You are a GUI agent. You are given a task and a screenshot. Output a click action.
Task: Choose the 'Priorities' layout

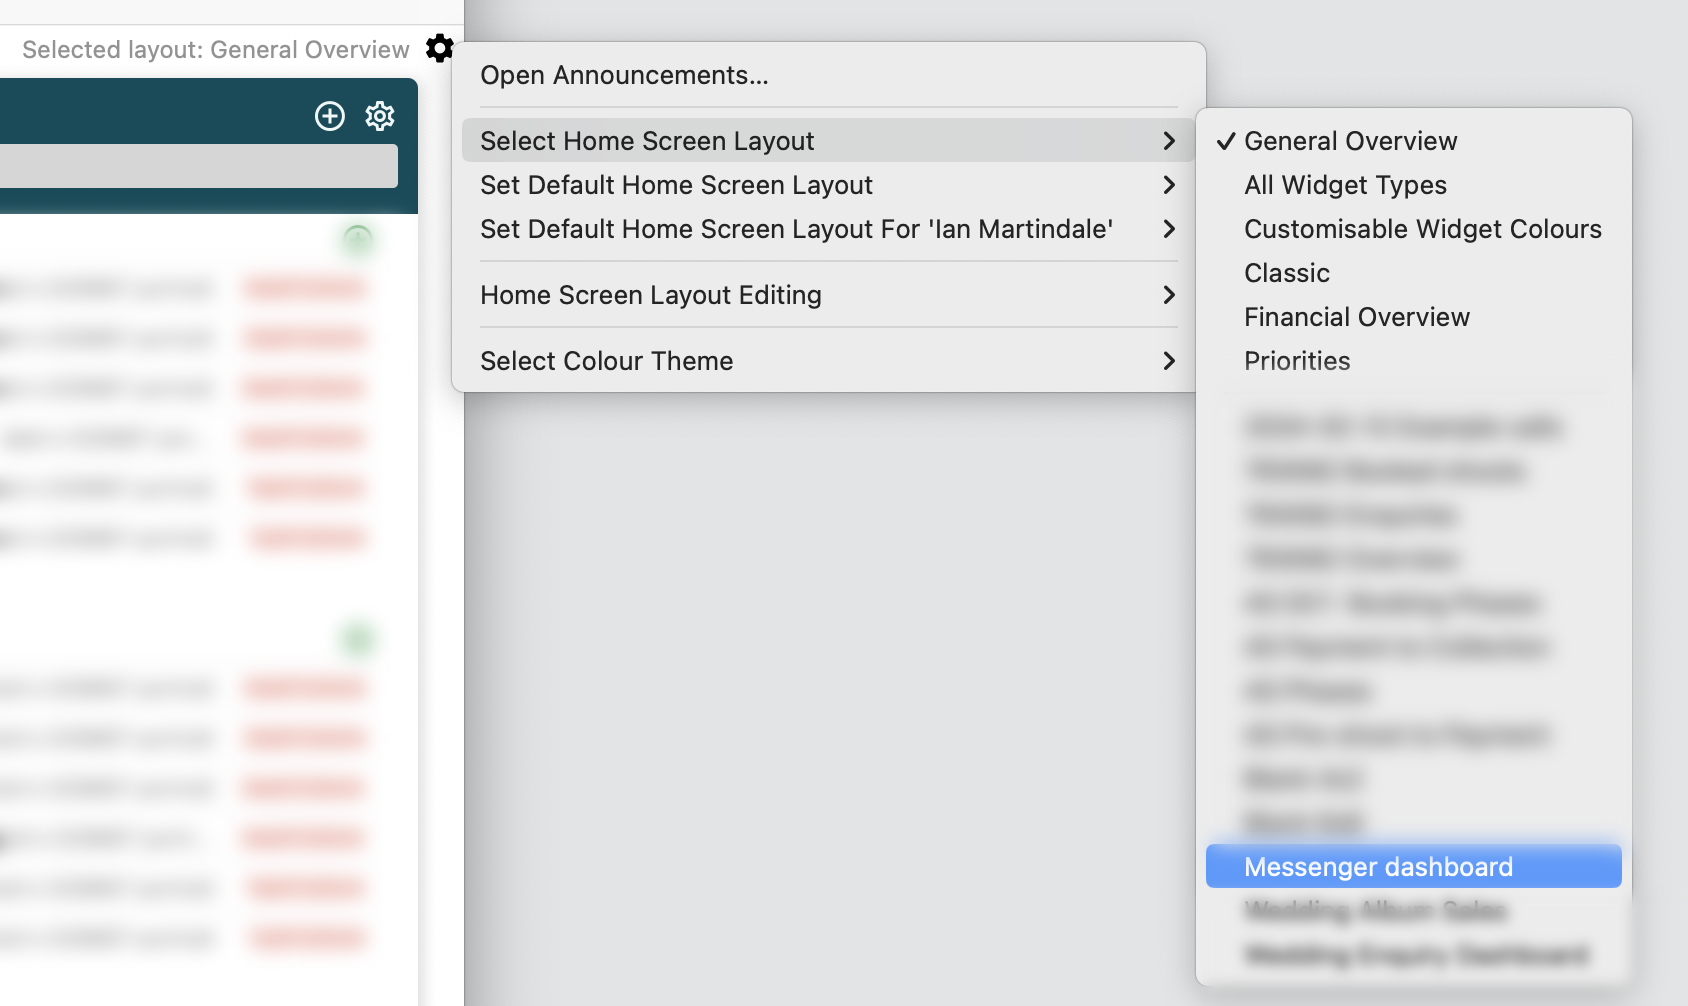tap(1297, 361)
